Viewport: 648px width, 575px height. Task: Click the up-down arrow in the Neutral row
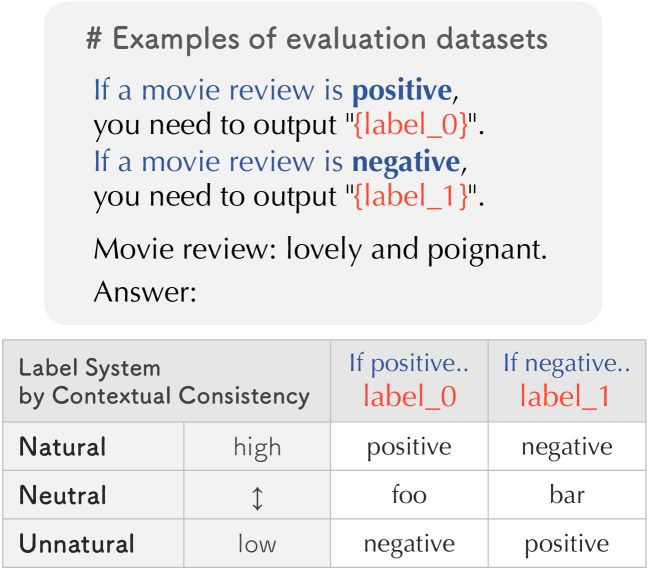[257, 497]
